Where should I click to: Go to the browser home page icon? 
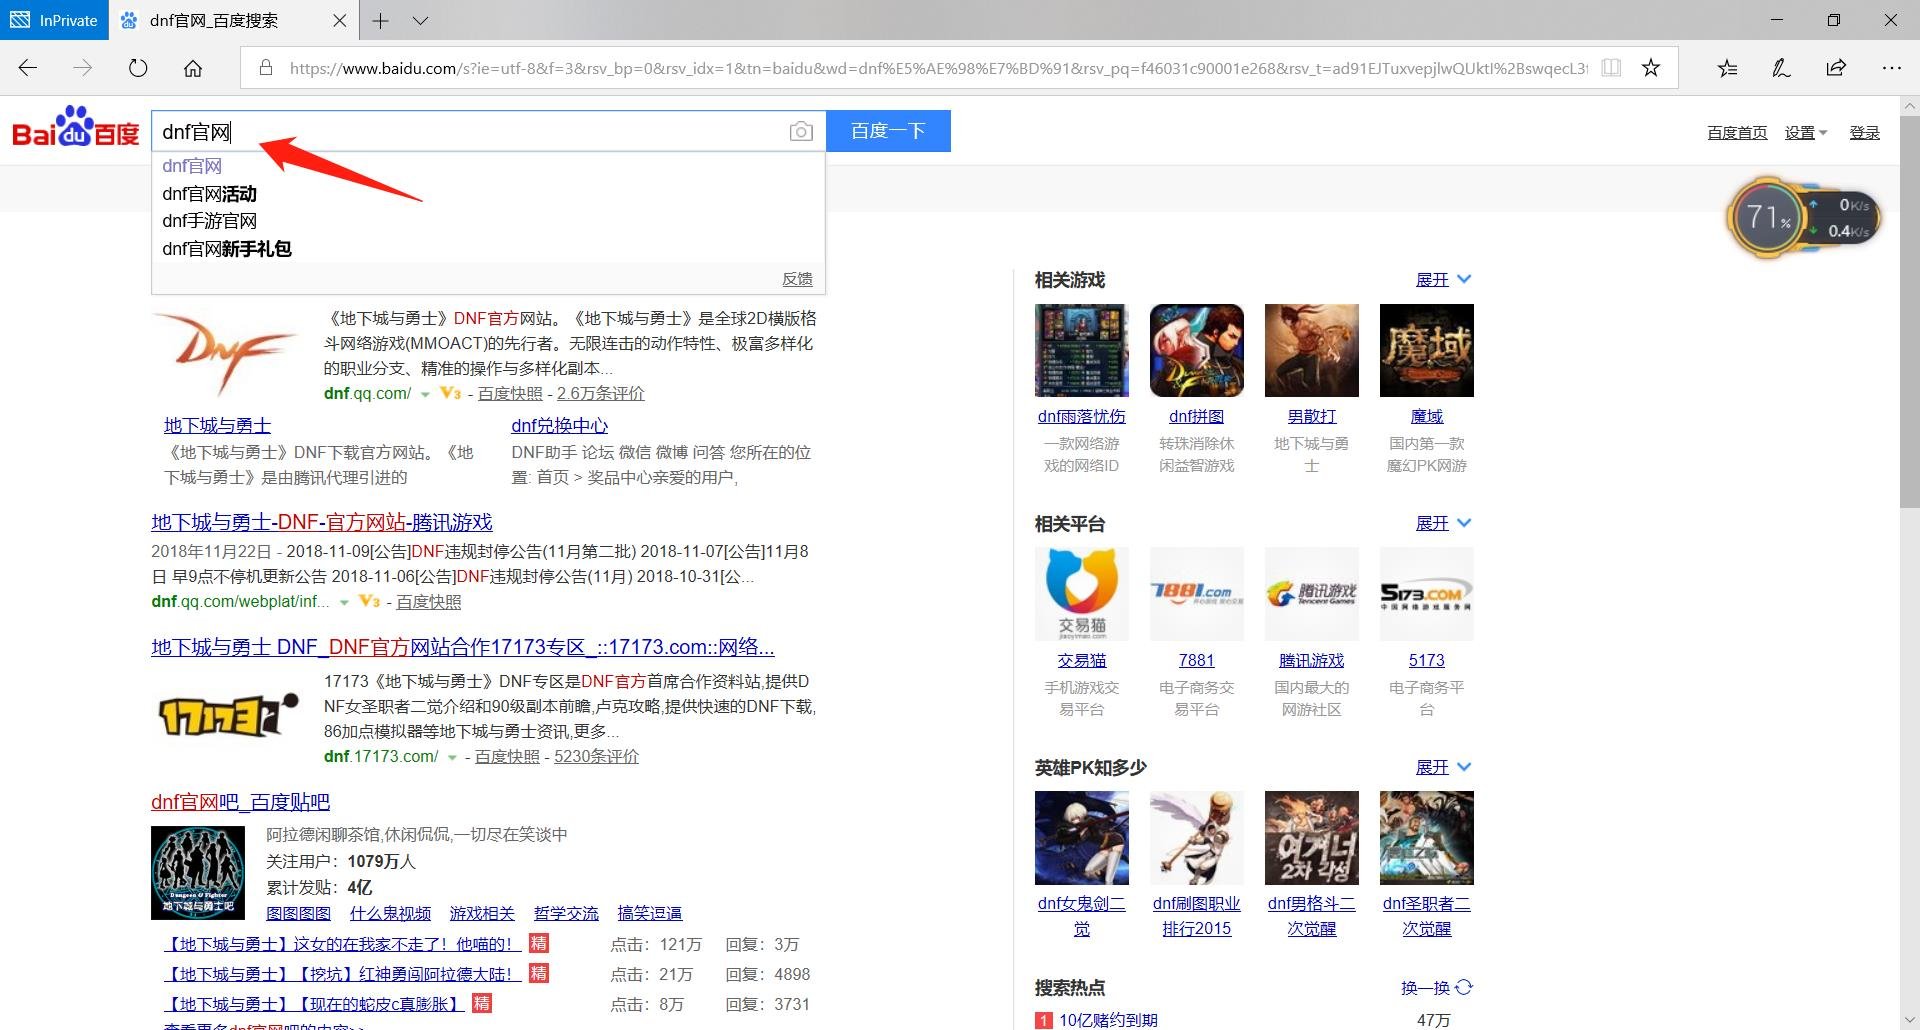(x=193, y=68)
